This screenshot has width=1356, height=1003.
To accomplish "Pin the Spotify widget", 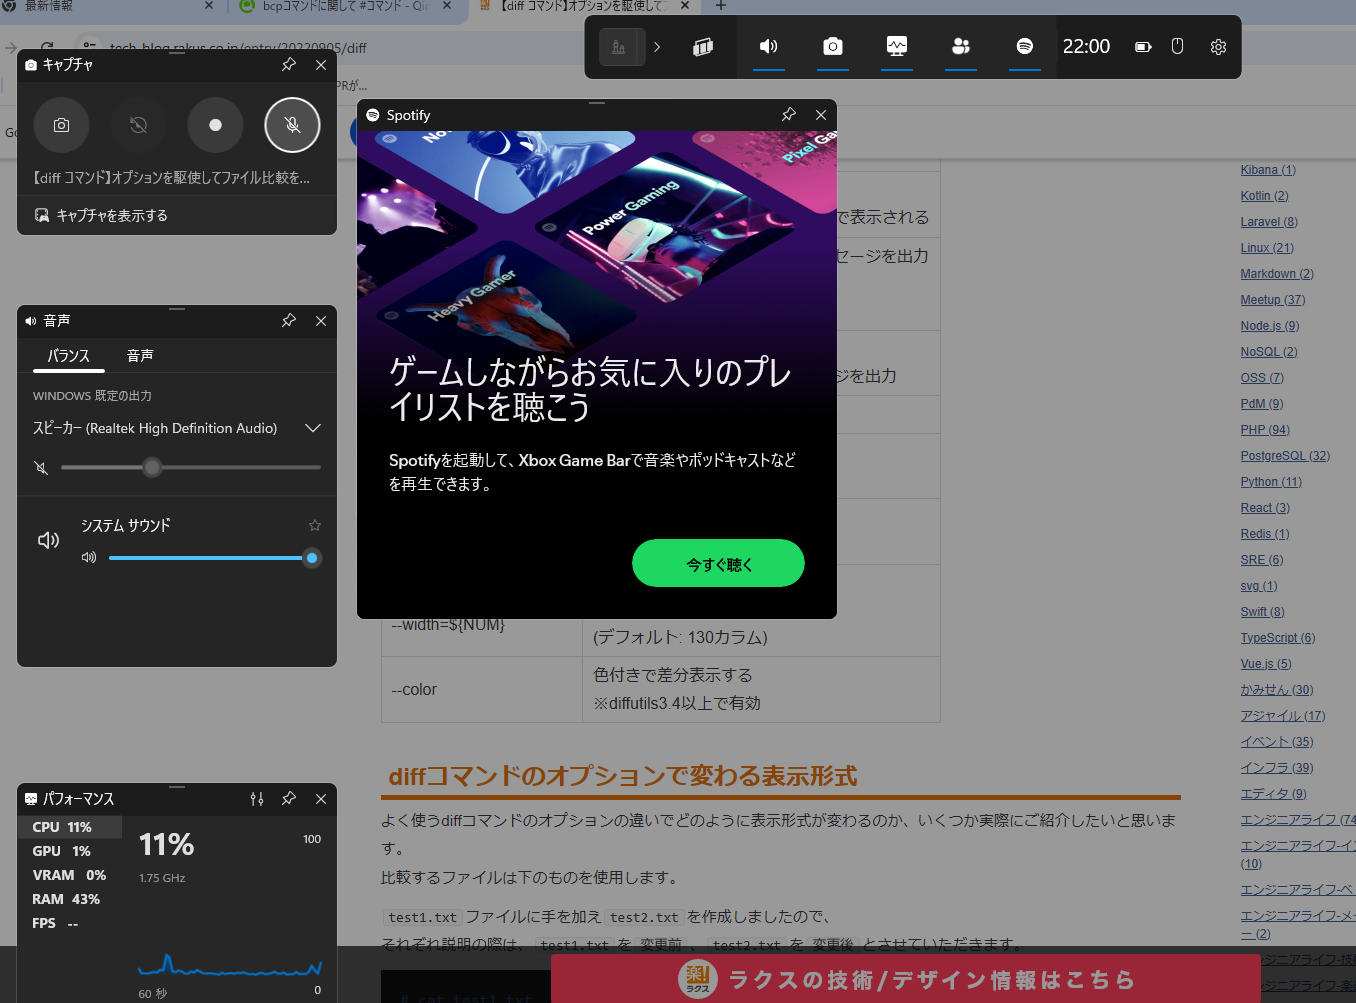I will click(x=789, y=115).
